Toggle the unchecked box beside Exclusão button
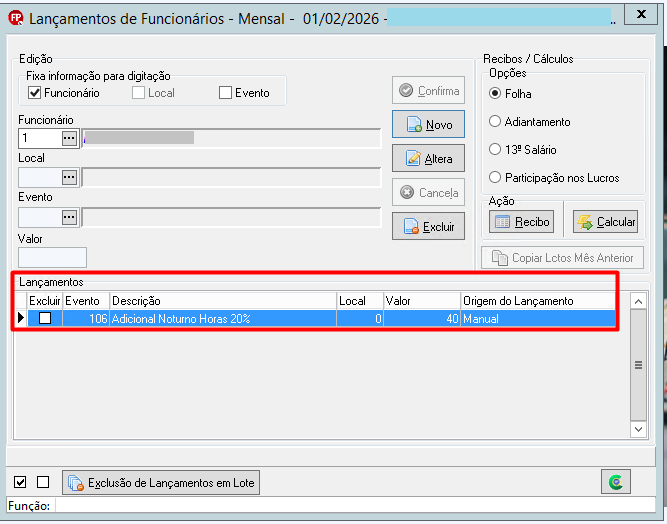667x524 pixels. click(x=43, y=482)
